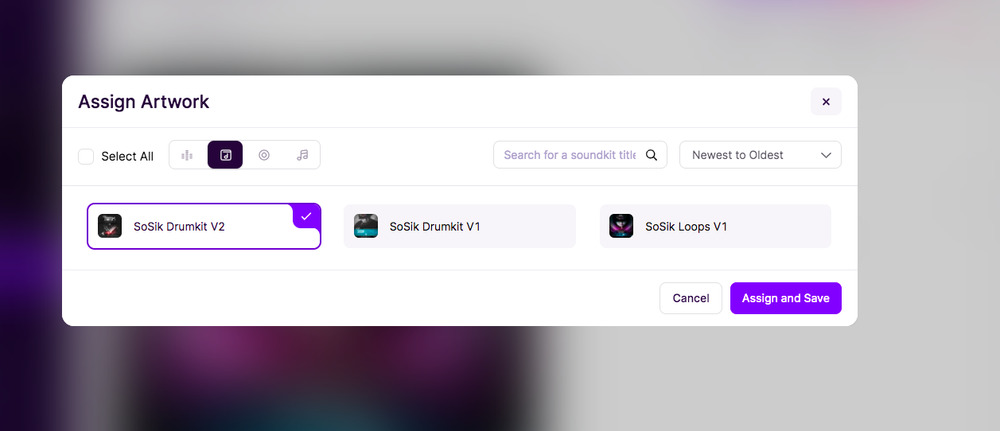Click the SoSik Drumkit V2 title text
Viewport: 1000px width, 431px height.
[179, 226]
